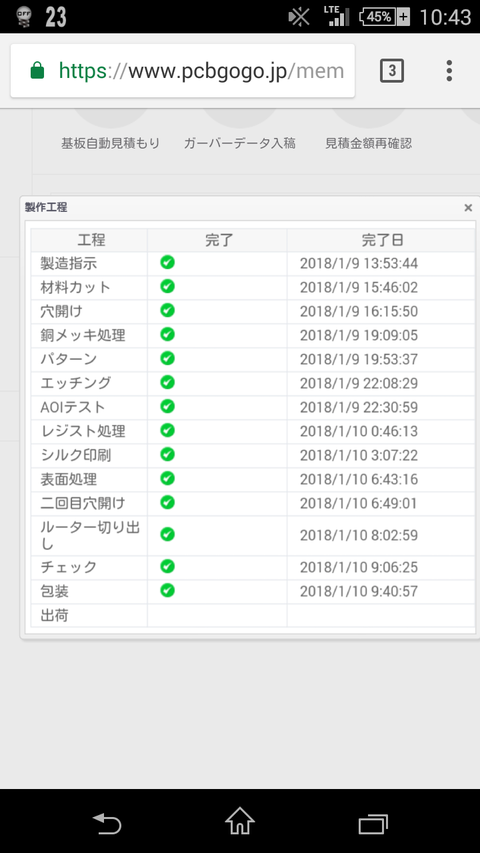Click the green check for 製造指示
The image size is (480, 853).
tap(168, 262)
